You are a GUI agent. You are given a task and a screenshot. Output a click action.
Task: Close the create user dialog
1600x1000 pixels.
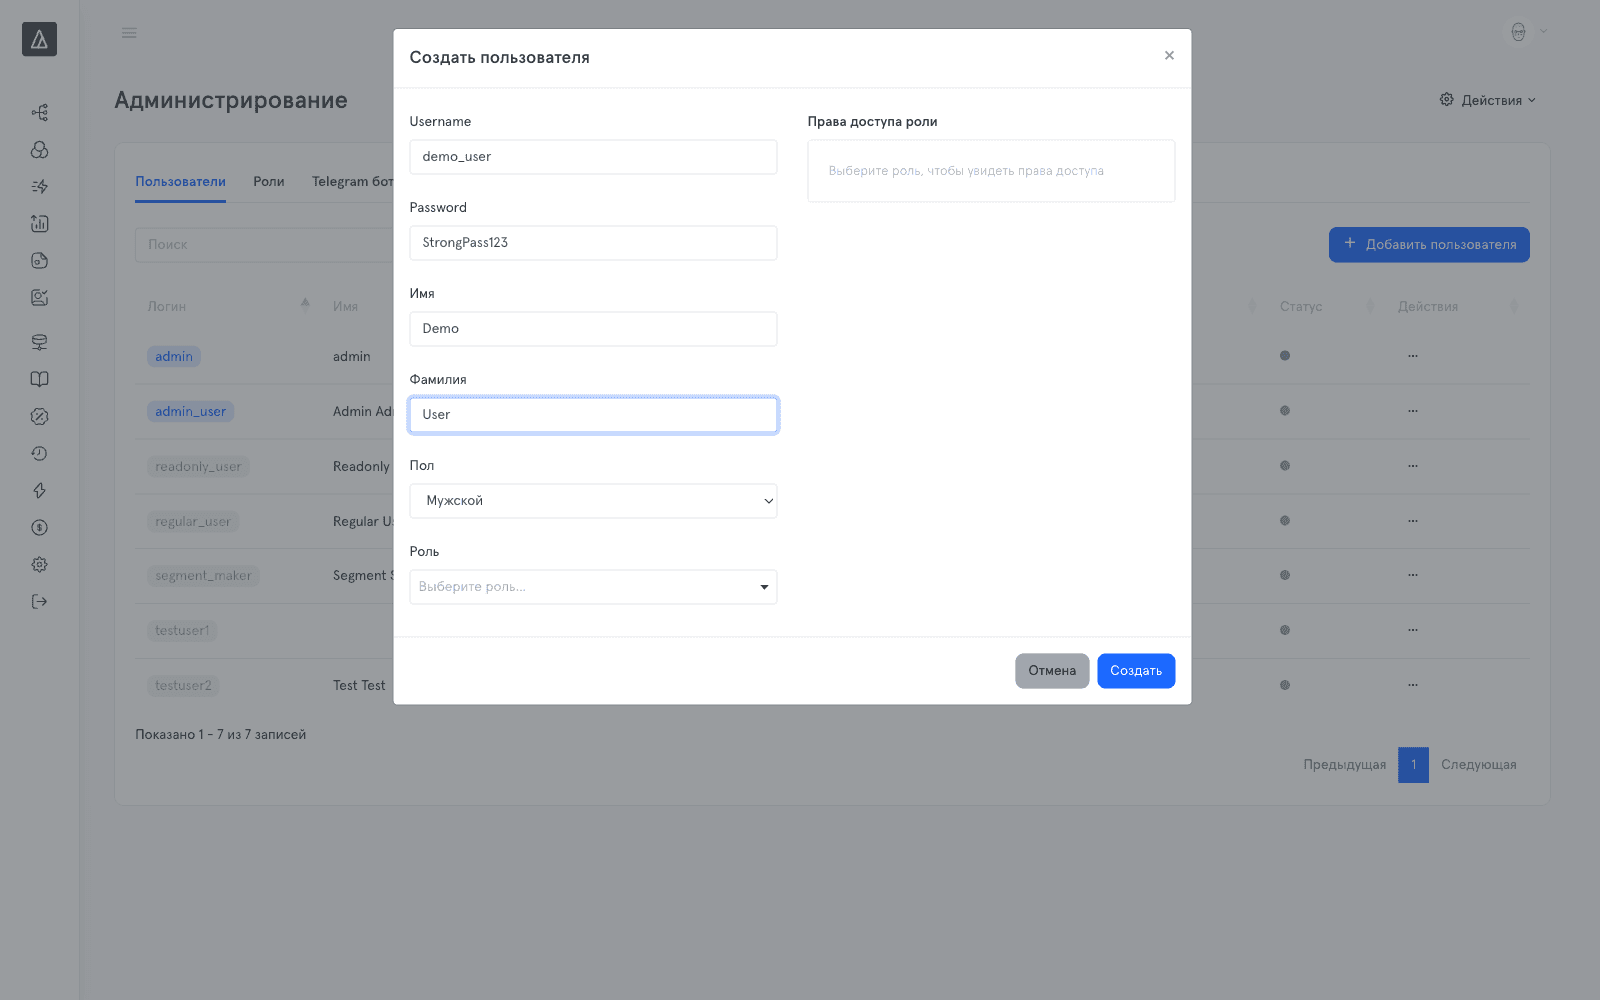pos(1169,56)
